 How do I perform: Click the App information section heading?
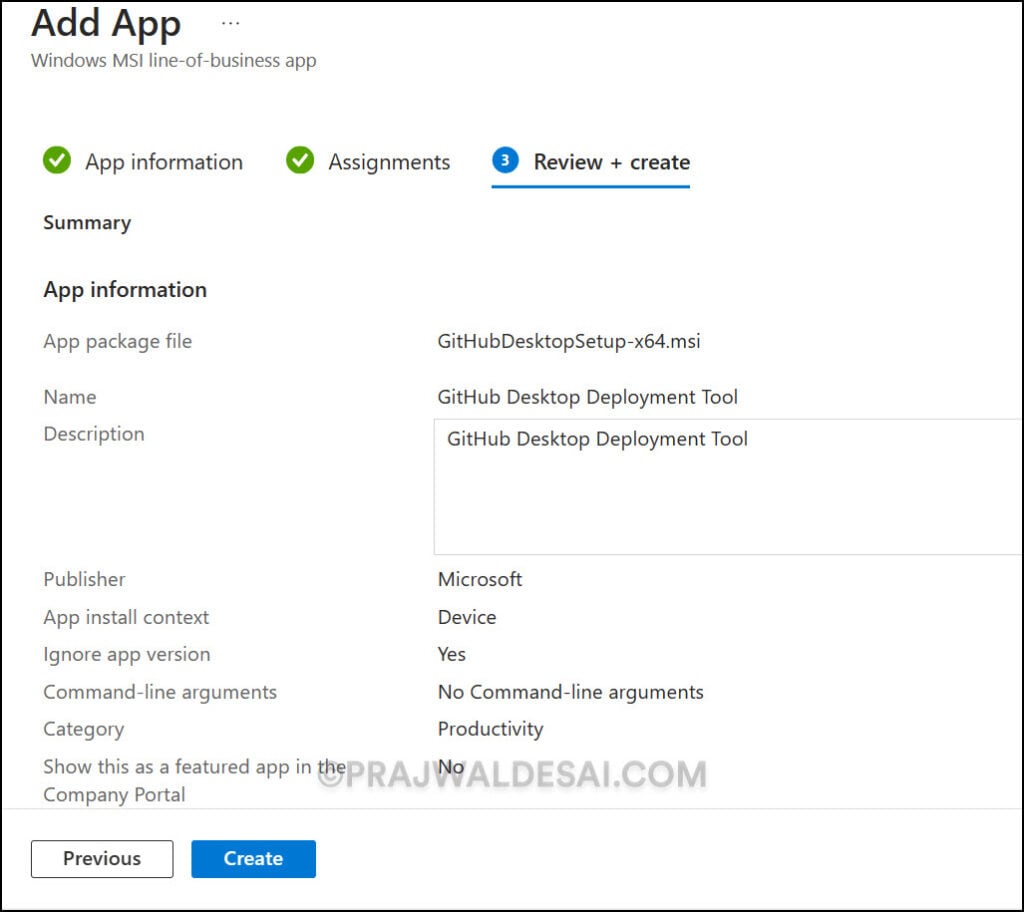[x=125, y=289]
